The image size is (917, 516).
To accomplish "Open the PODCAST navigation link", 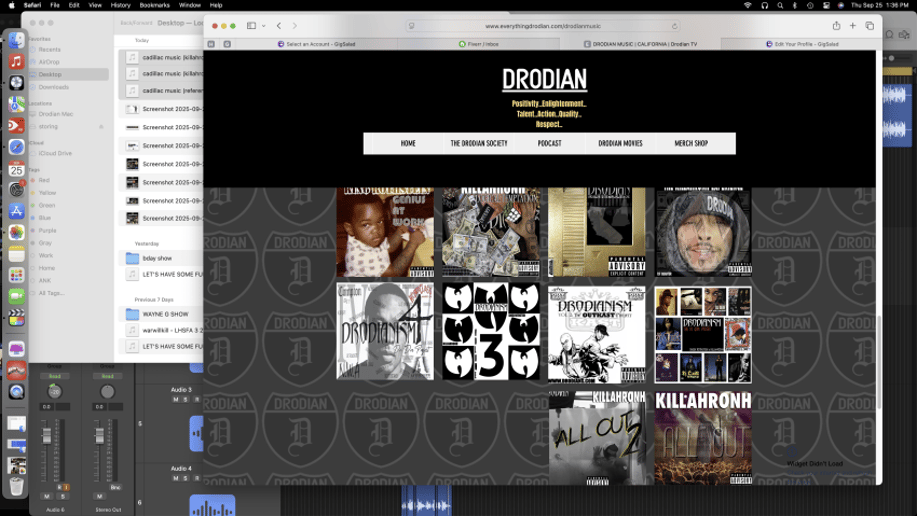I will pyautogui.click(x=550, y=143).
